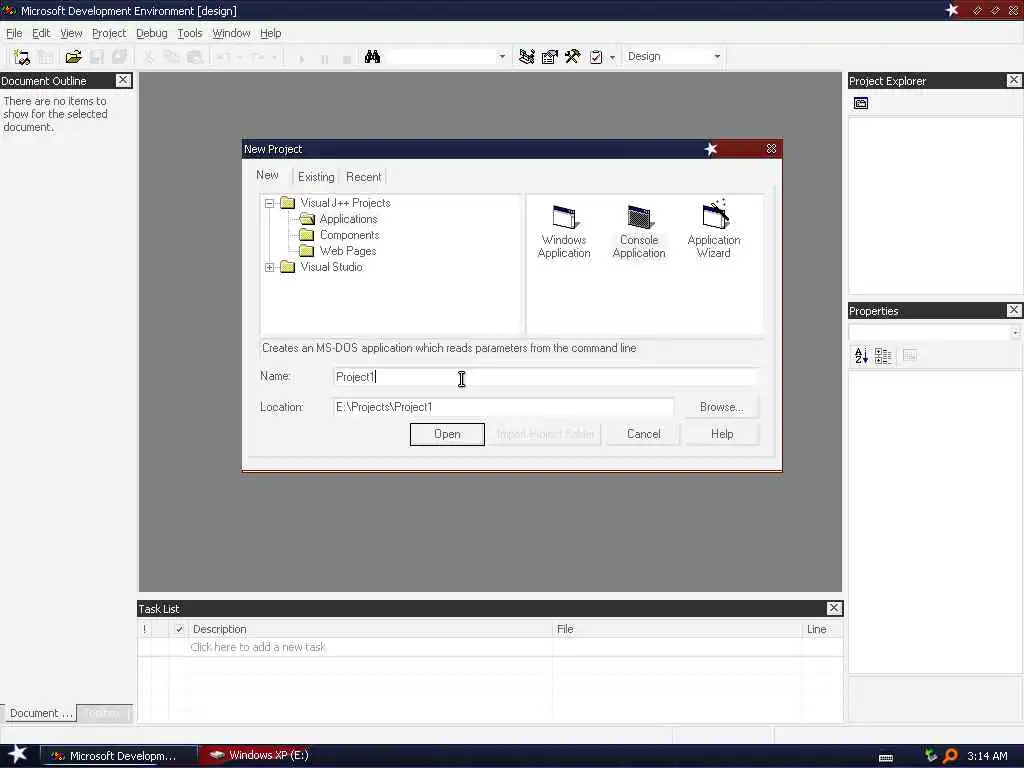Screen dimensions: 1024x768
Task: Open the Help menu
Action: [x=270, y=33]
